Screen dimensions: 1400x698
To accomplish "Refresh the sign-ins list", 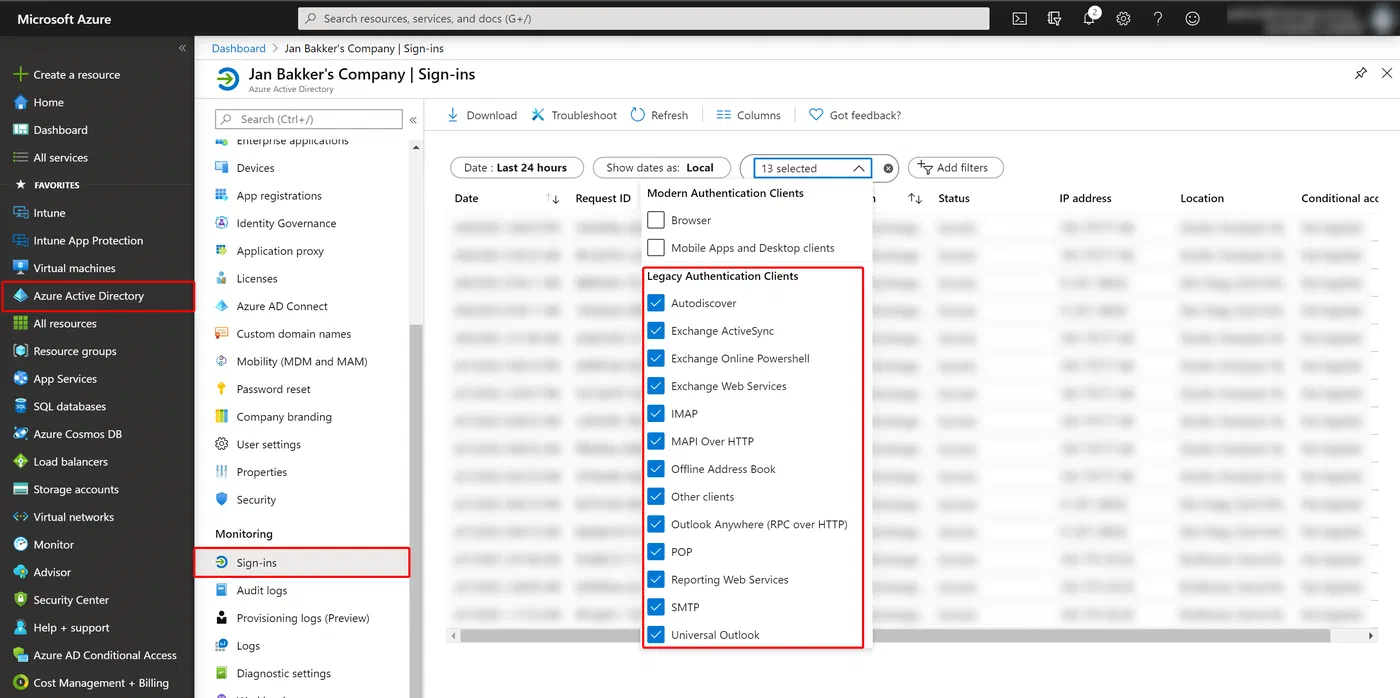I will [x=659, y=115].
